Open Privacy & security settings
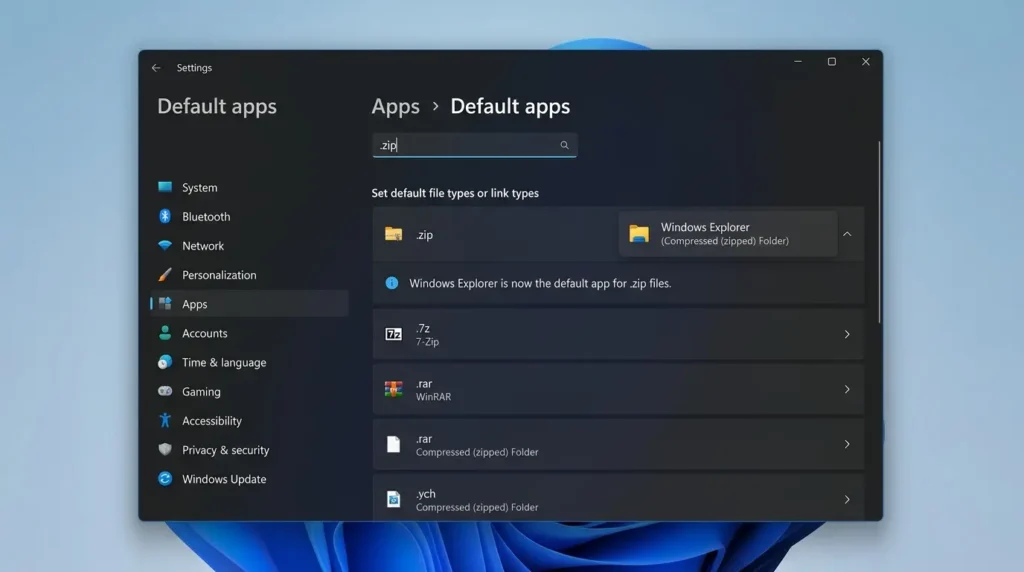 249,449
